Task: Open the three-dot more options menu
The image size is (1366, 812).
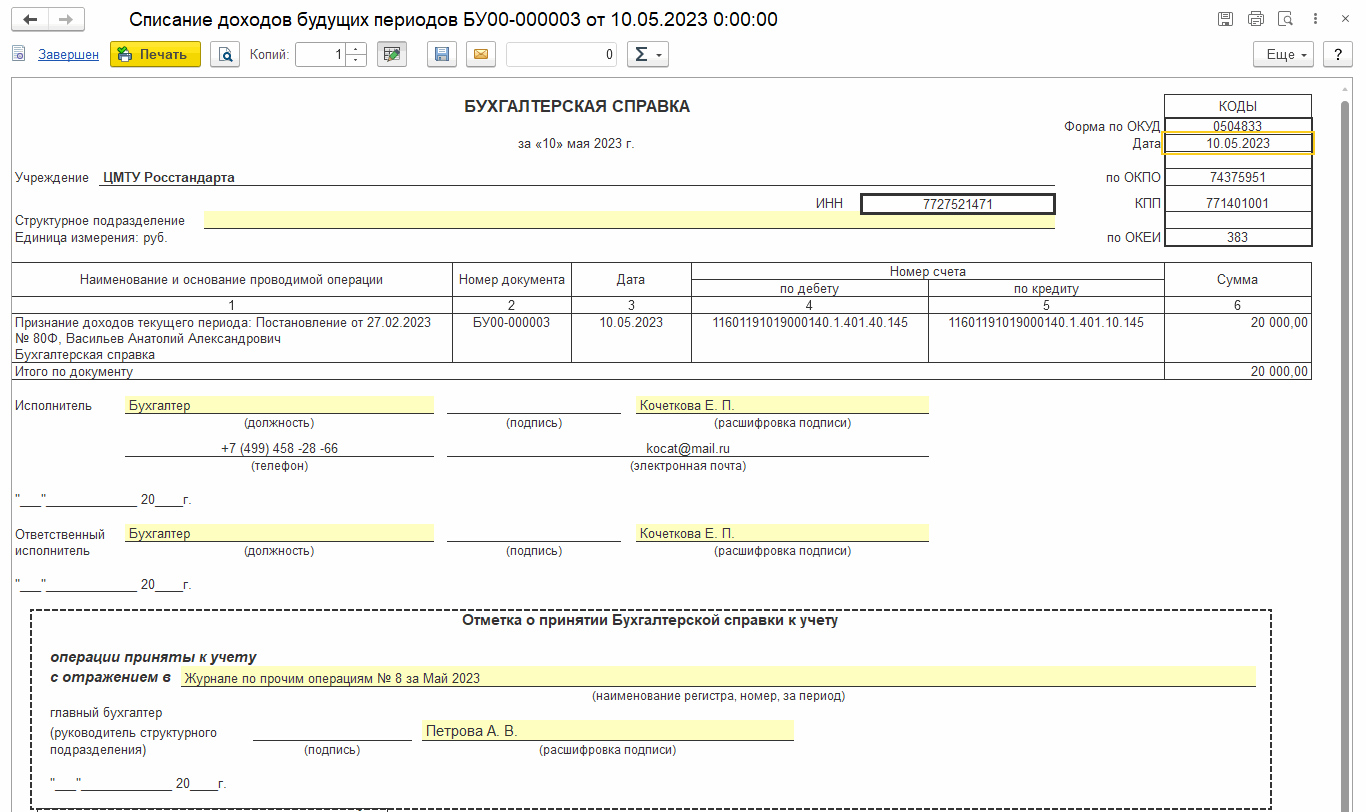Action: tap(1316, 19)
